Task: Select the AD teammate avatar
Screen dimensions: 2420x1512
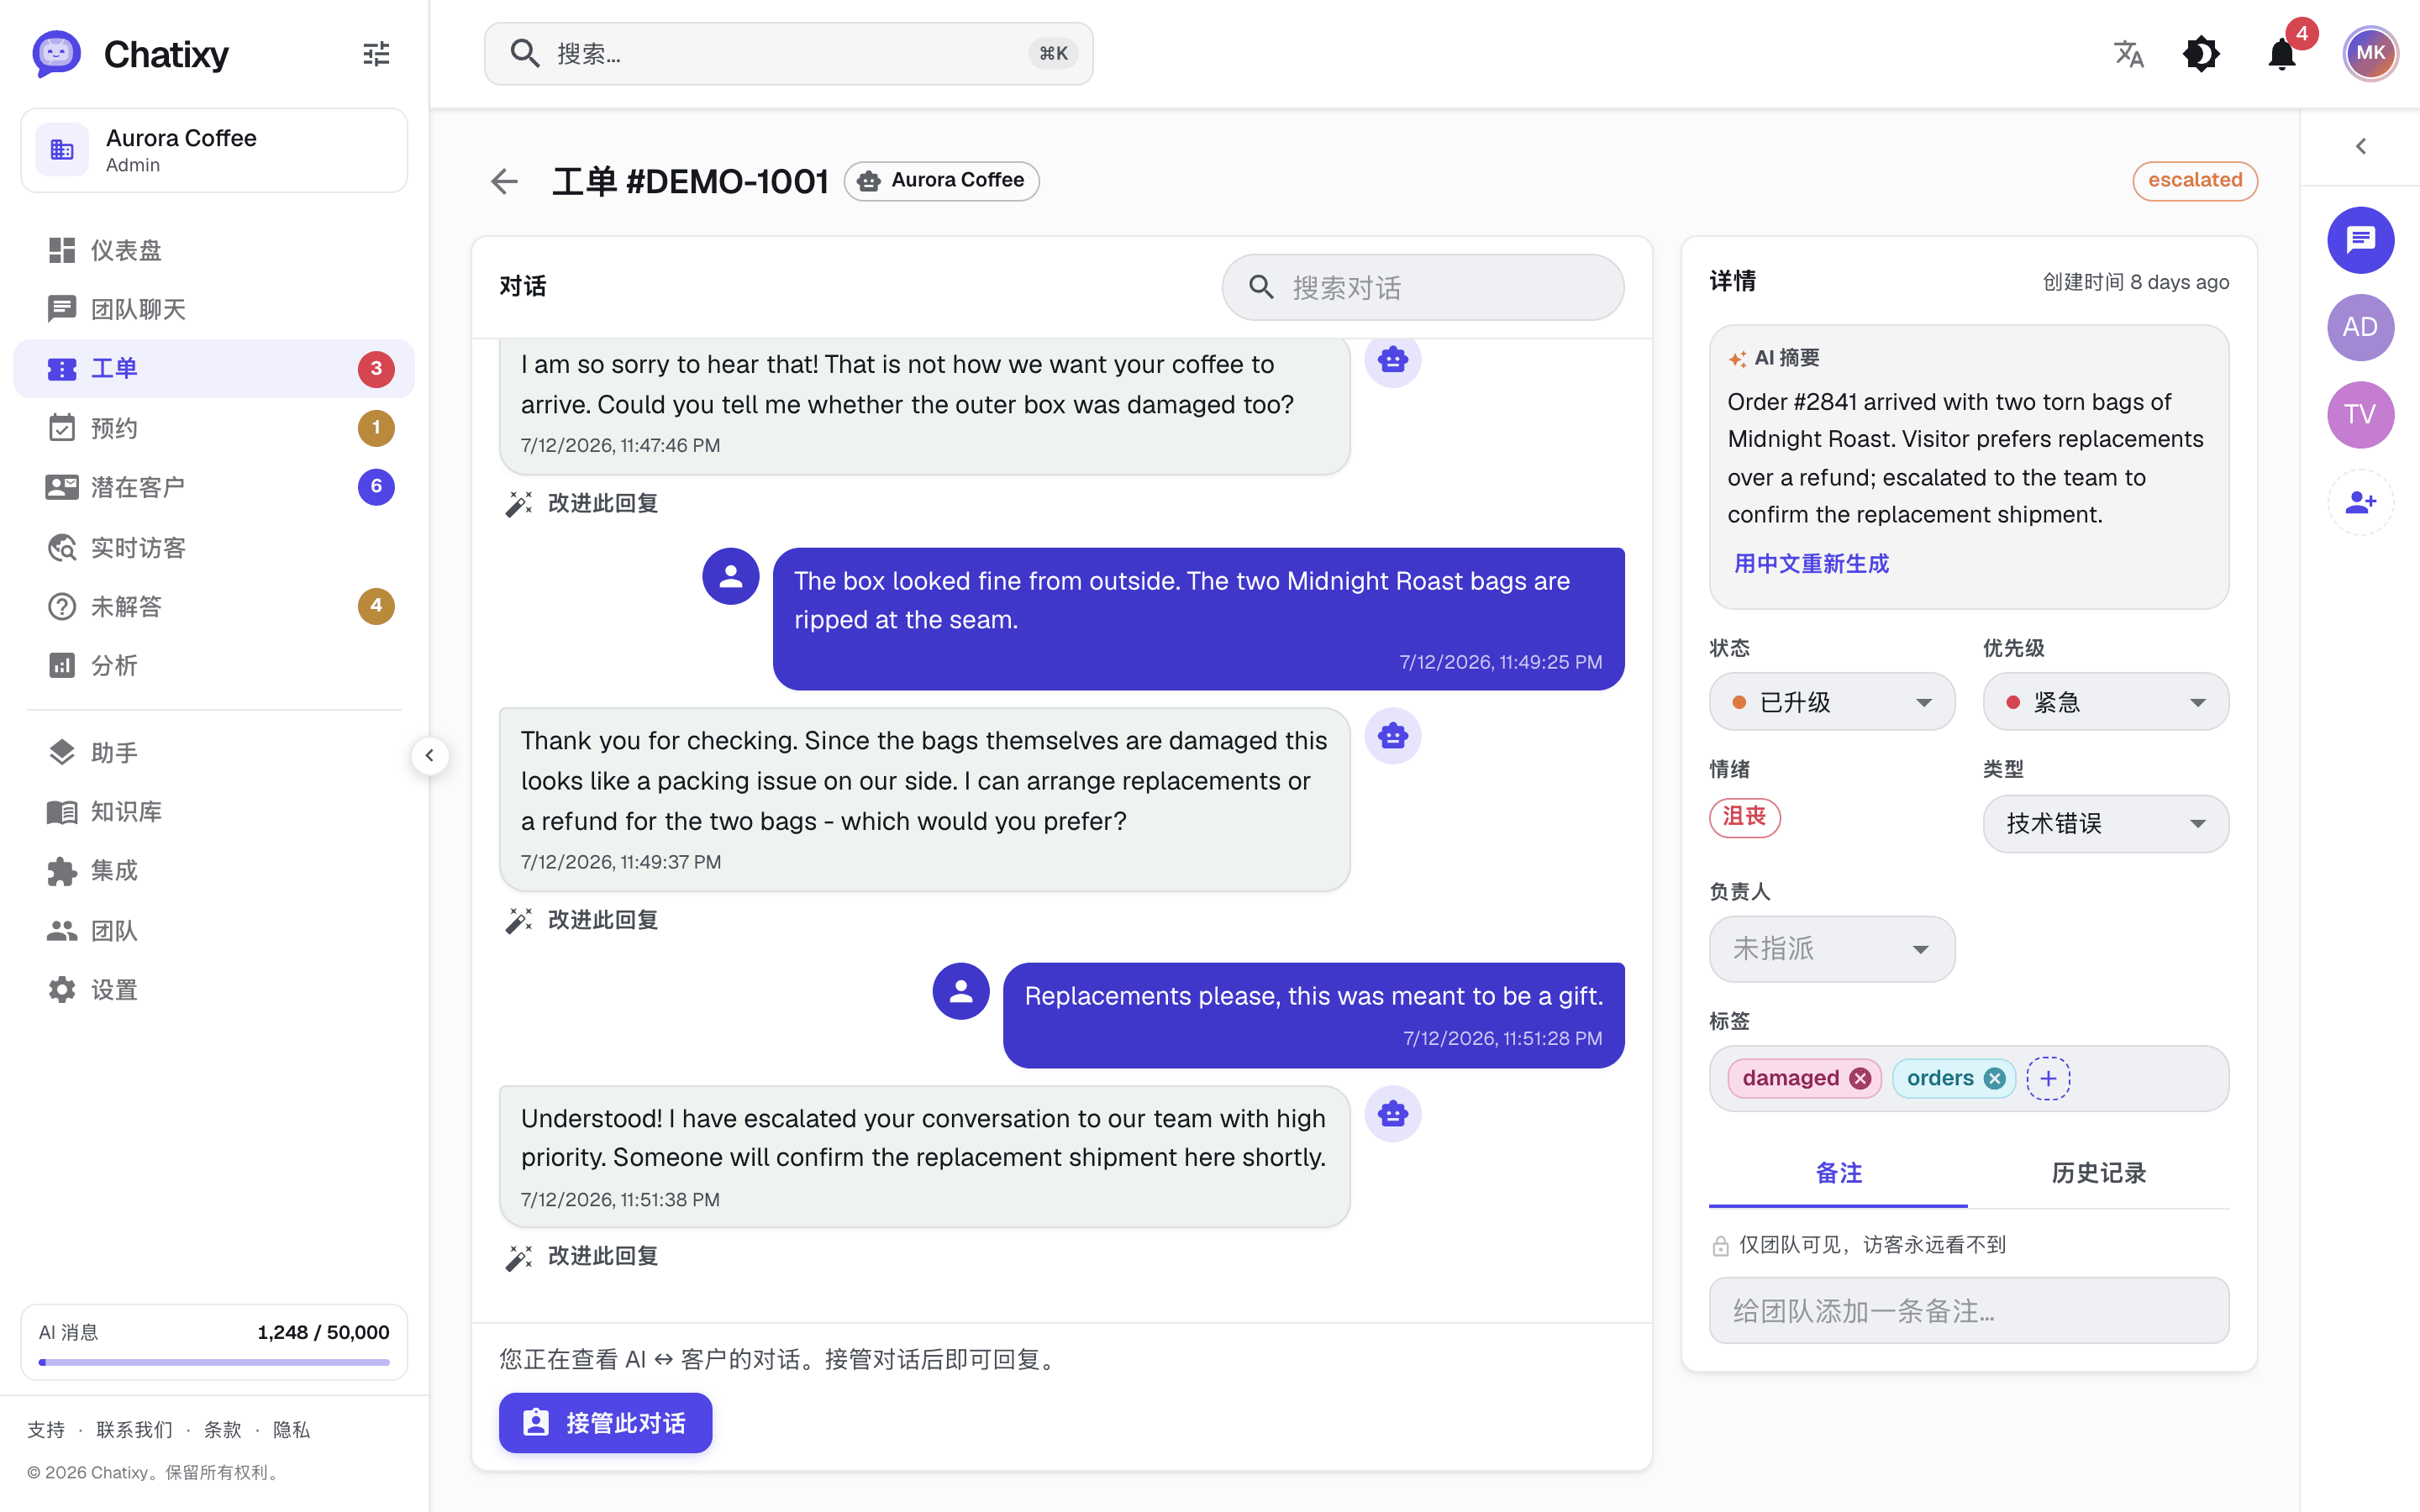Action: [x=2360, y=327]
